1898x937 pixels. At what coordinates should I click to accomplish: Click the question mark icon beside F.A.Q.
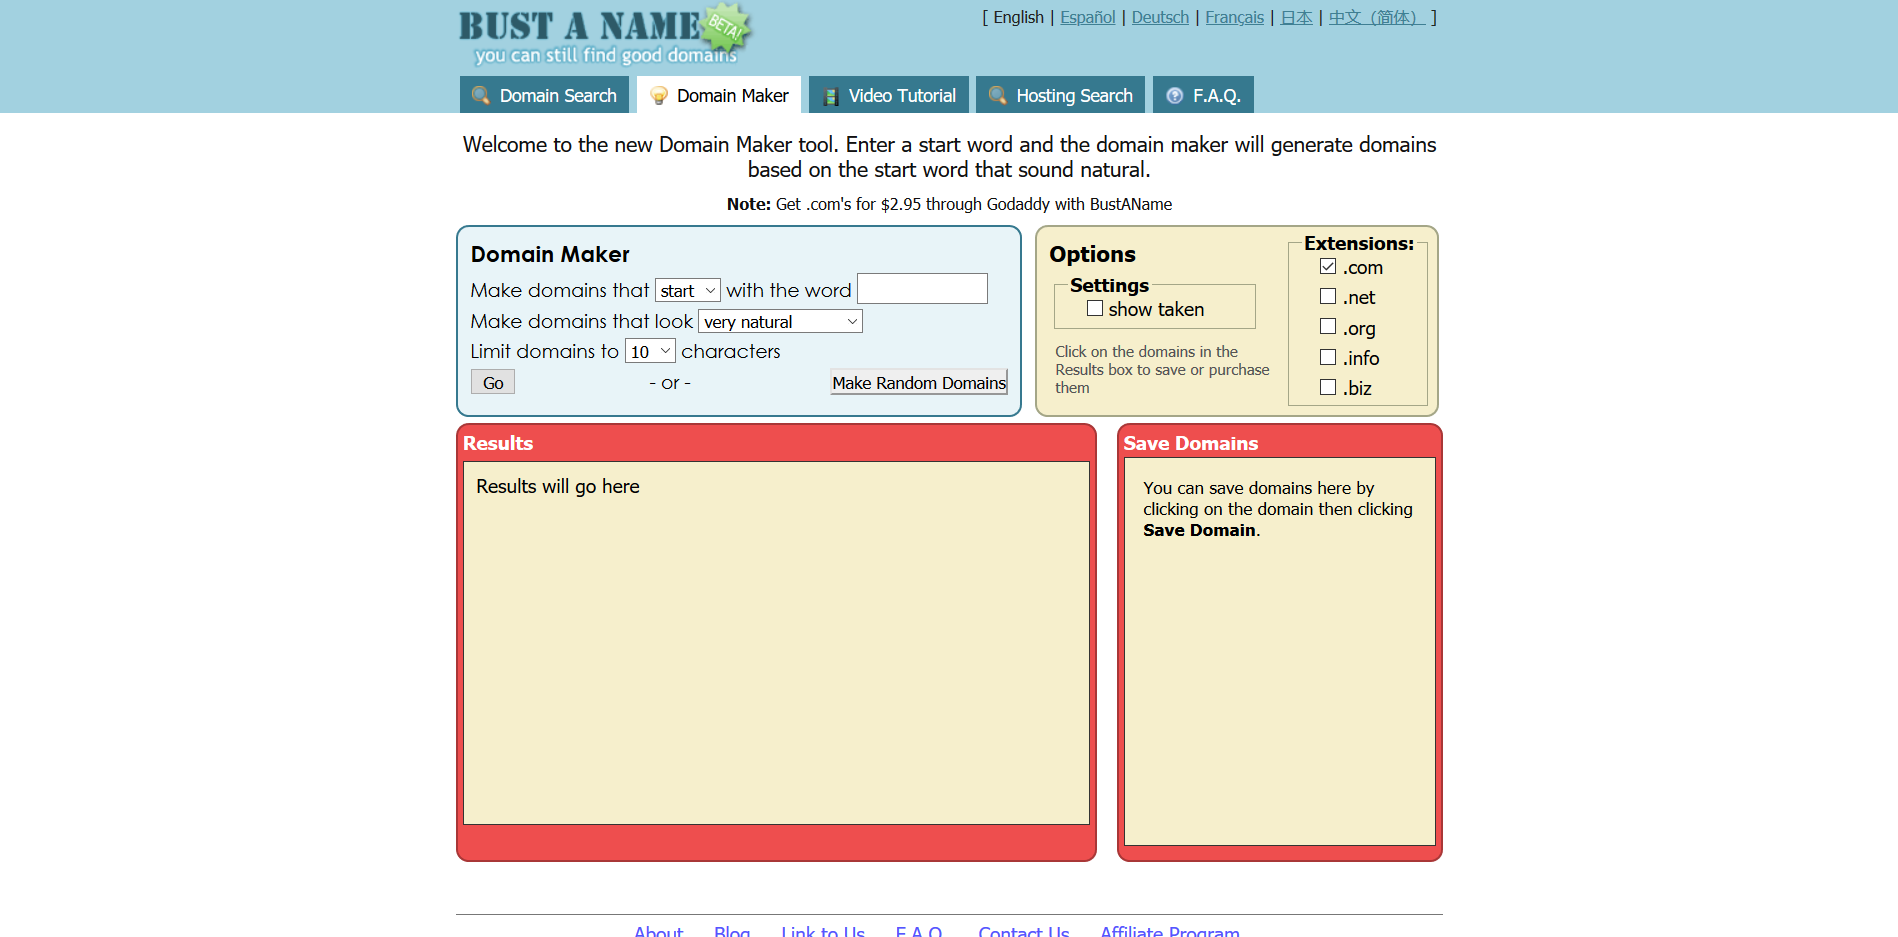coord(1175,96)
